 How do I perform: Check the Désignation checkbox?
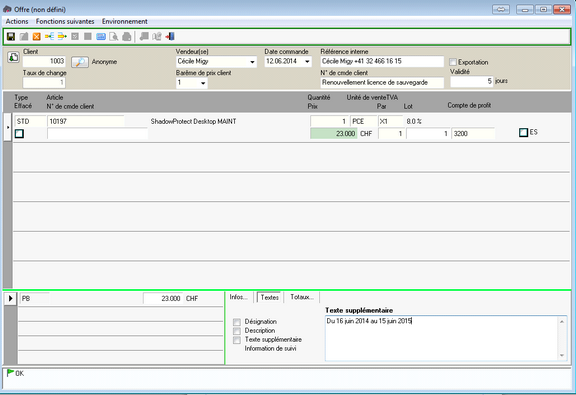pyautogui.click(x=237, y=322)
